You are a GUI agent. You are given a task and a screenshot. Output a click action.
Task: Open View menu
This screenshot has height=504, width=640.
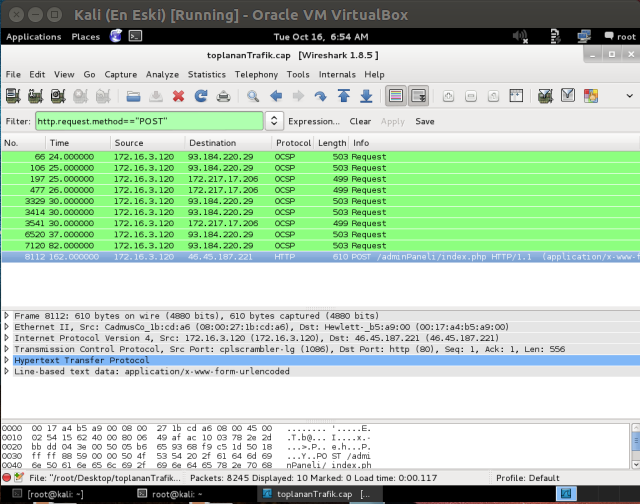pos(64,74)
